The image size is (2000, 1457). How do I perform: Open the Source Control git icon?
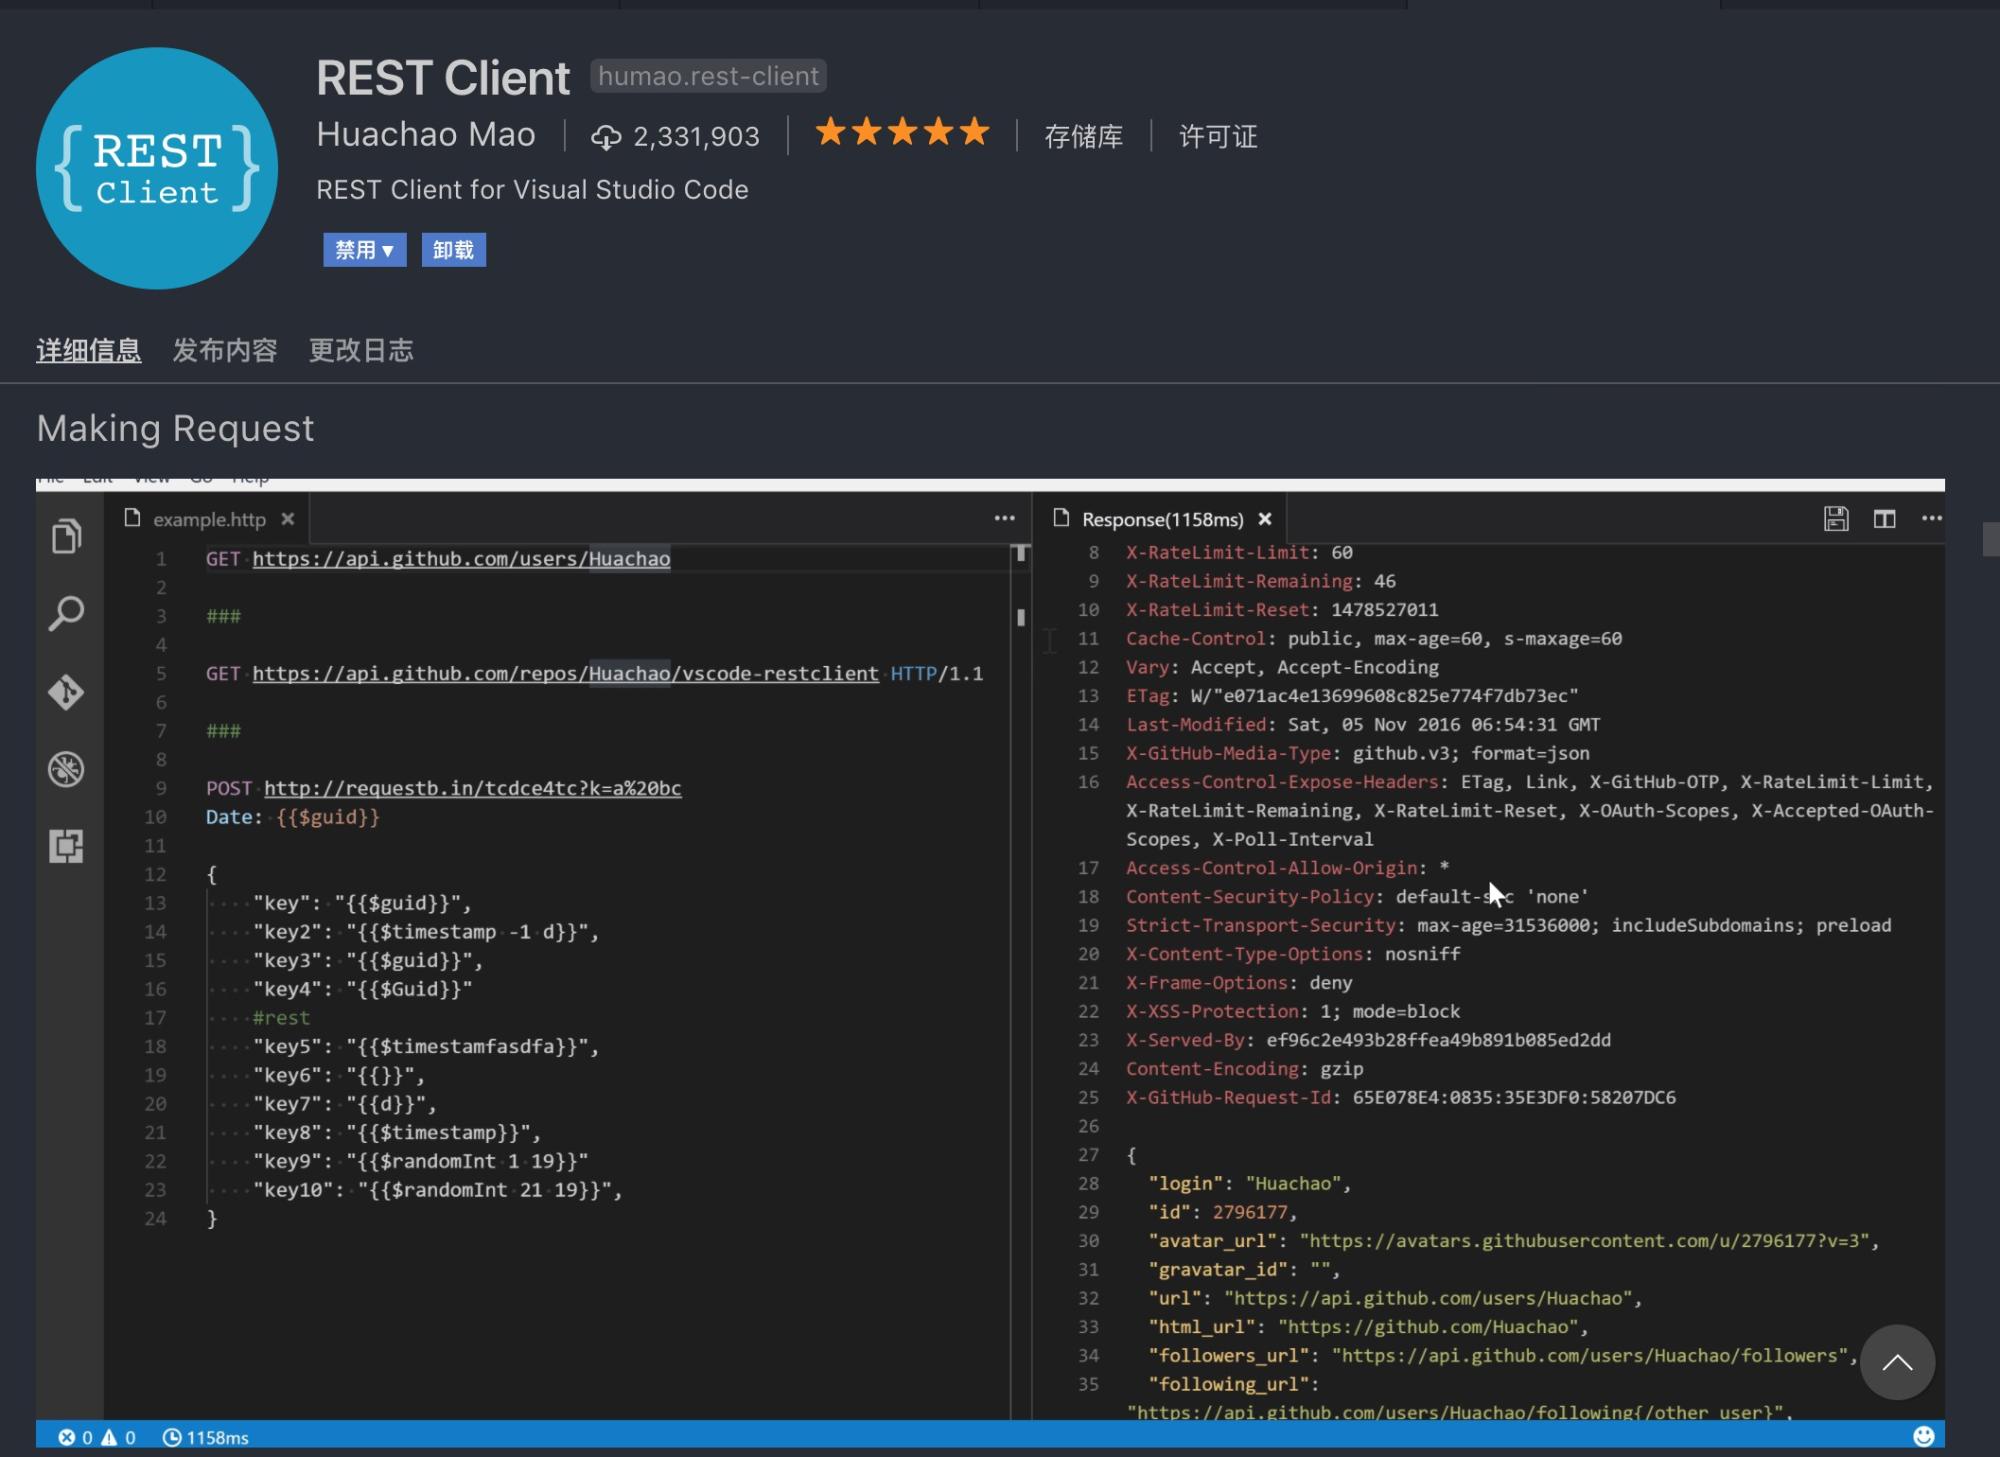coord(67,692)
